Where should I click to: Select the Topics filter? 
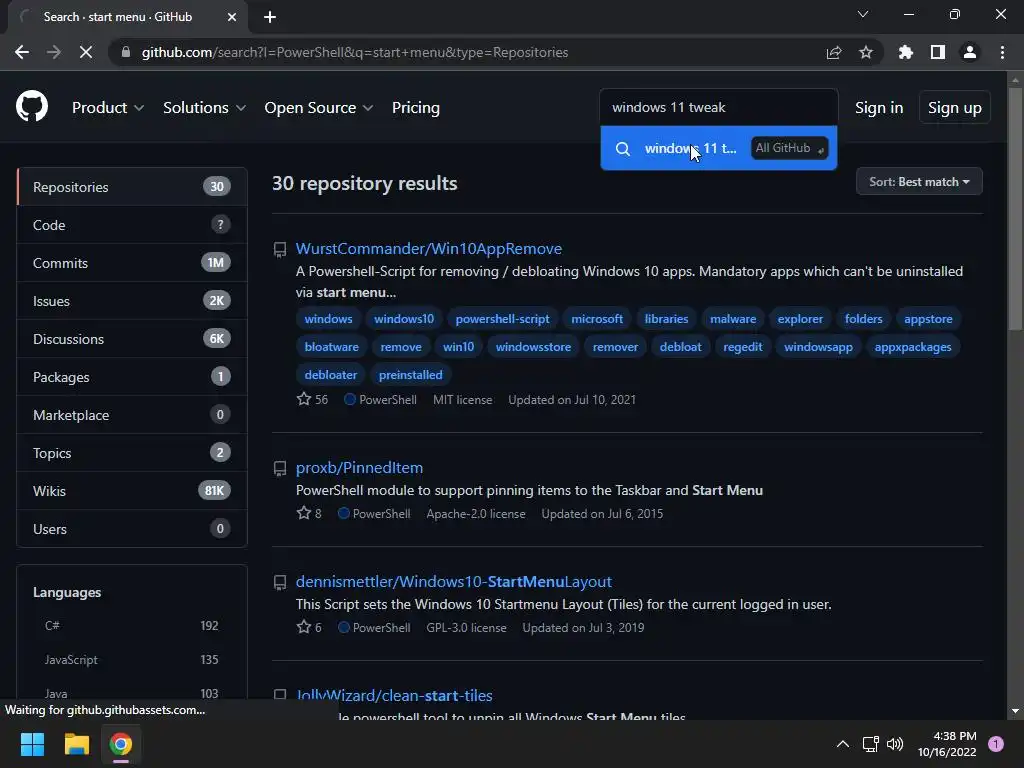click(x=132, y=453)
